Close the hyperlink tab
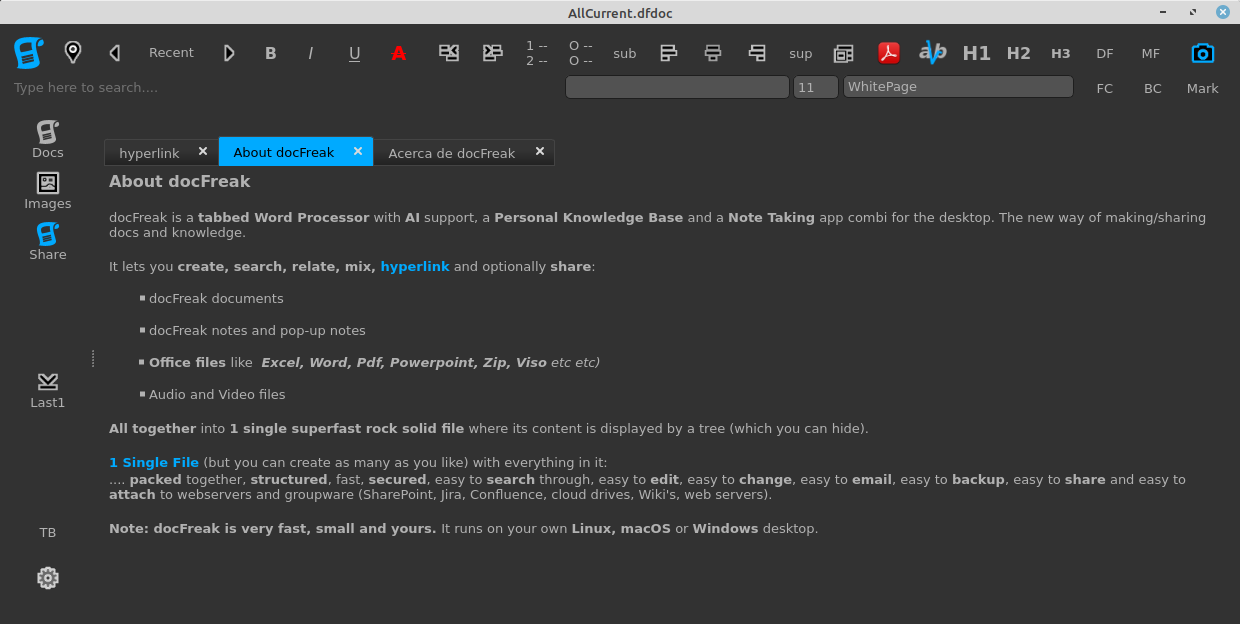 coord(203,151)
